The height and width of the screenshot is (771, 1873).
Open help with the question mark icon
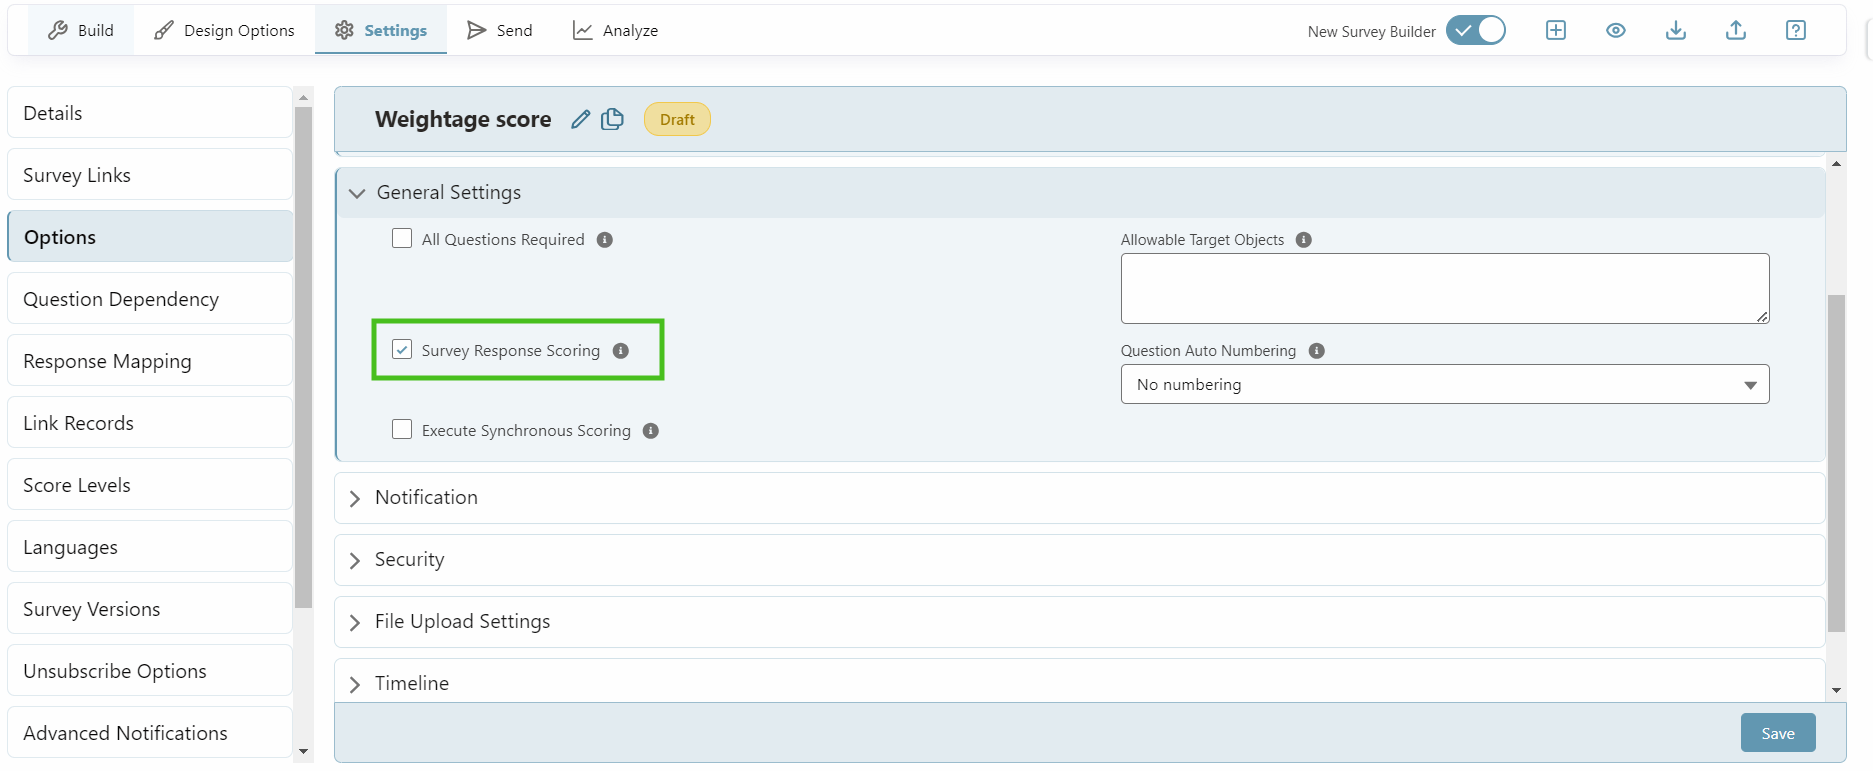coord(1796,30)
